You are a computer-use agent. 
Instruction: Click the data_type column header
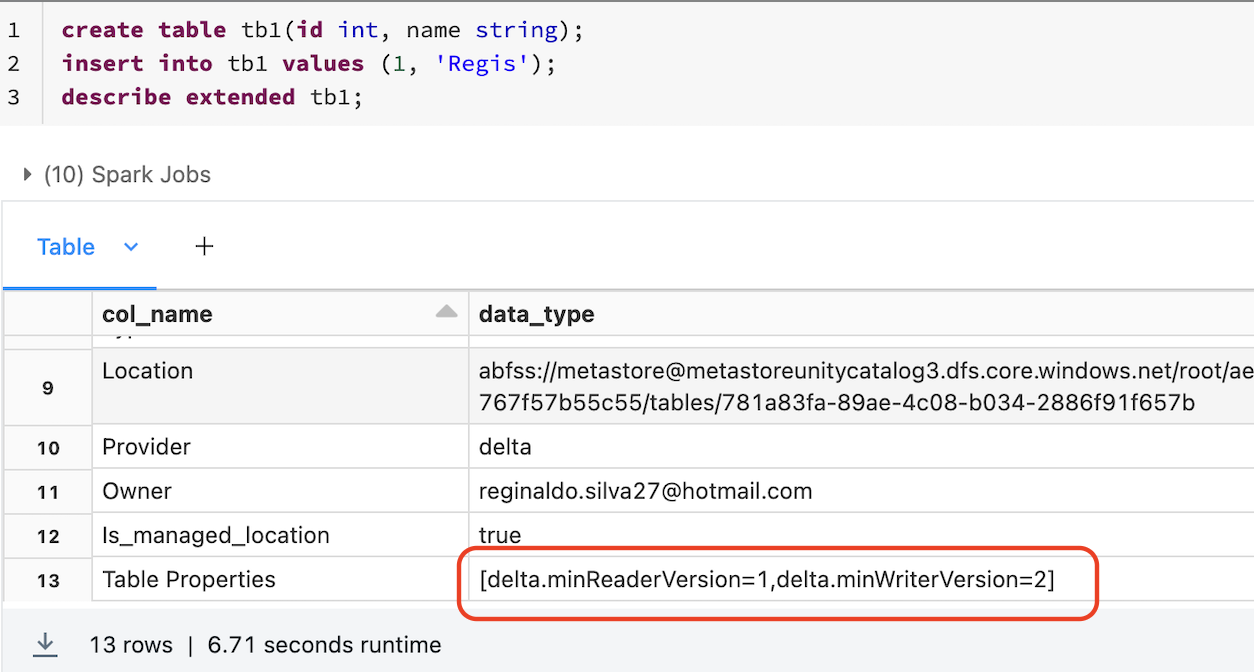861,314
